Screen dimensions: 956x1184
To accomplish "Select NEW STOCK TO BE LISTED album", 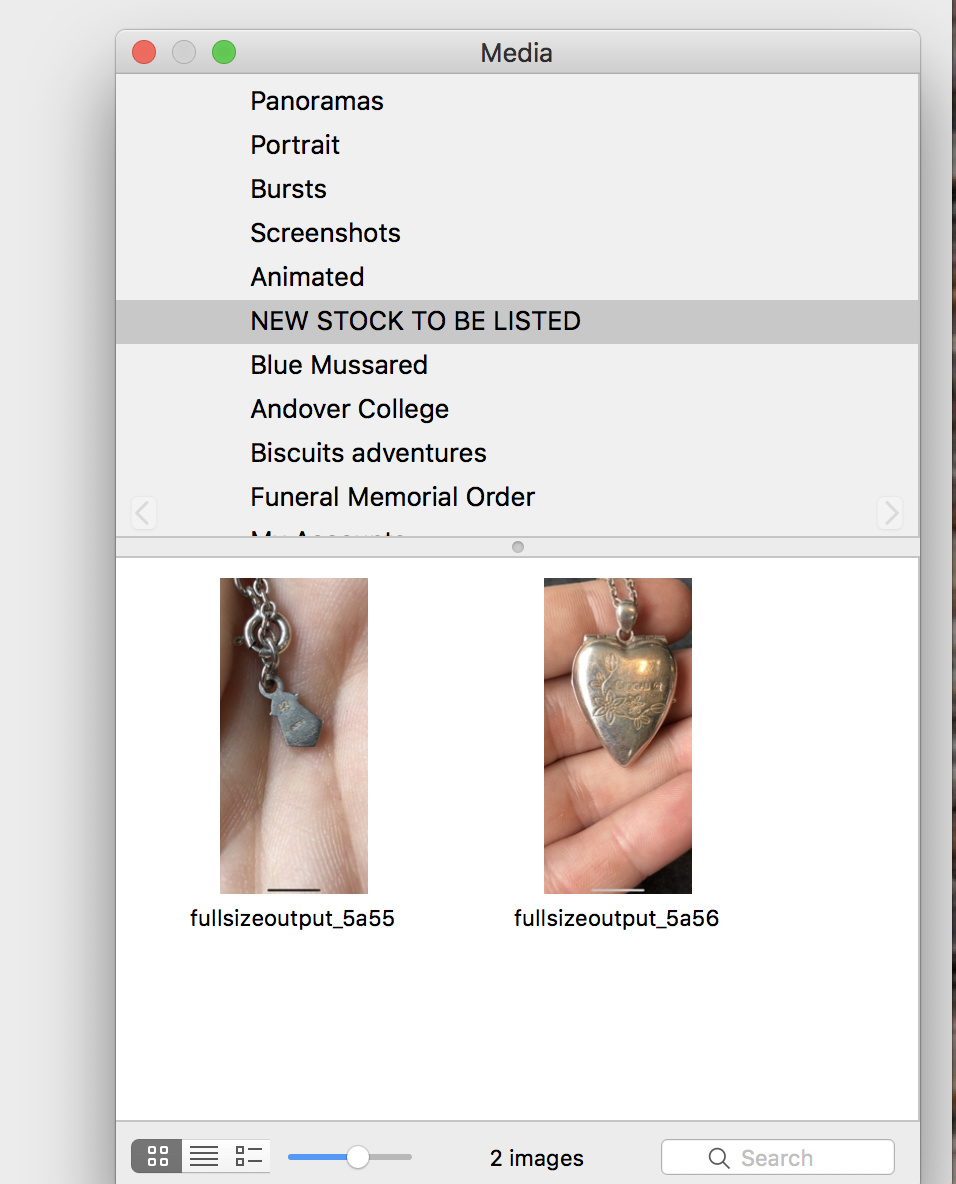I will [517, 322].
